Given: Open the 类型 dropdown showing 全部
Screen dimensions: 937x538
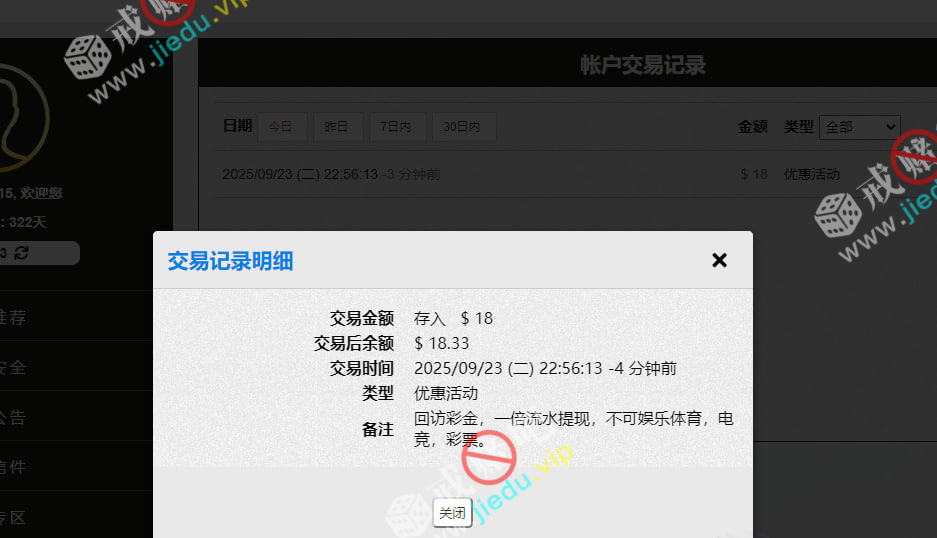Looking at the screenshot, I should (859, 127).
